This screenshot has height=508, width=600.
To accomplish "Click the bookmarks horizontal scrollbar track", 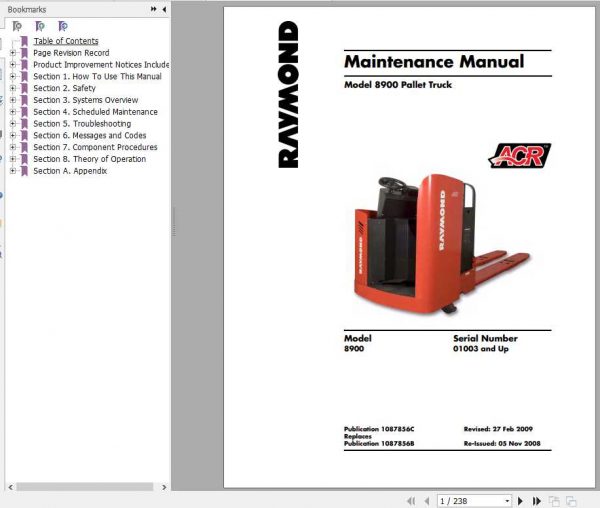I will pos(85,487).
